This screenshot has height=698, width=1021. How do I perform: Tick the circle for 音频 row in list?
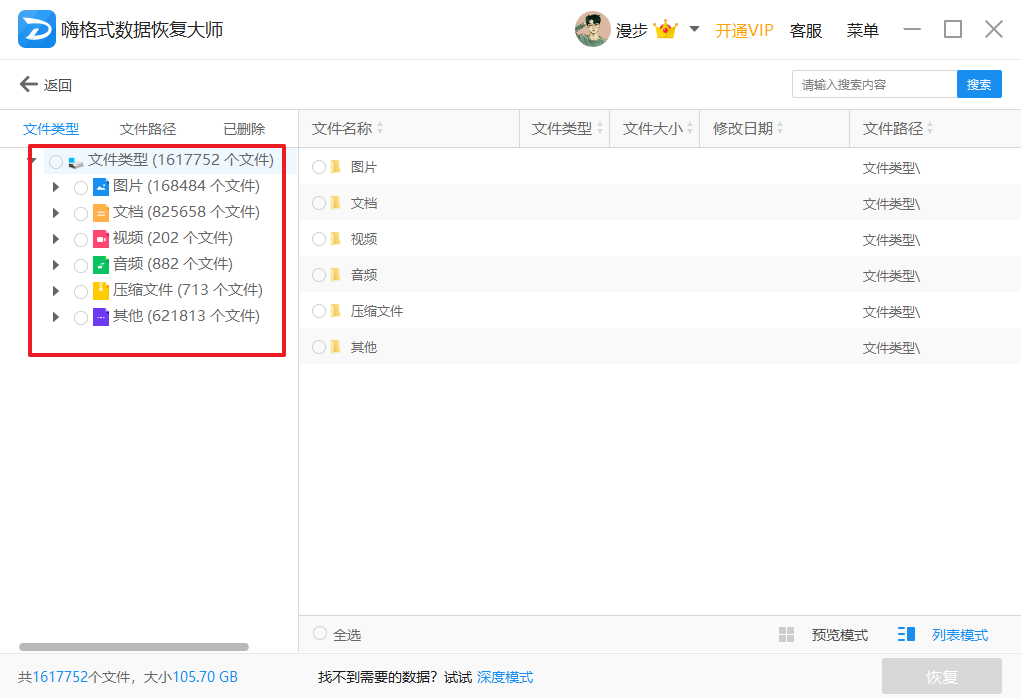[x=318, y=275]
